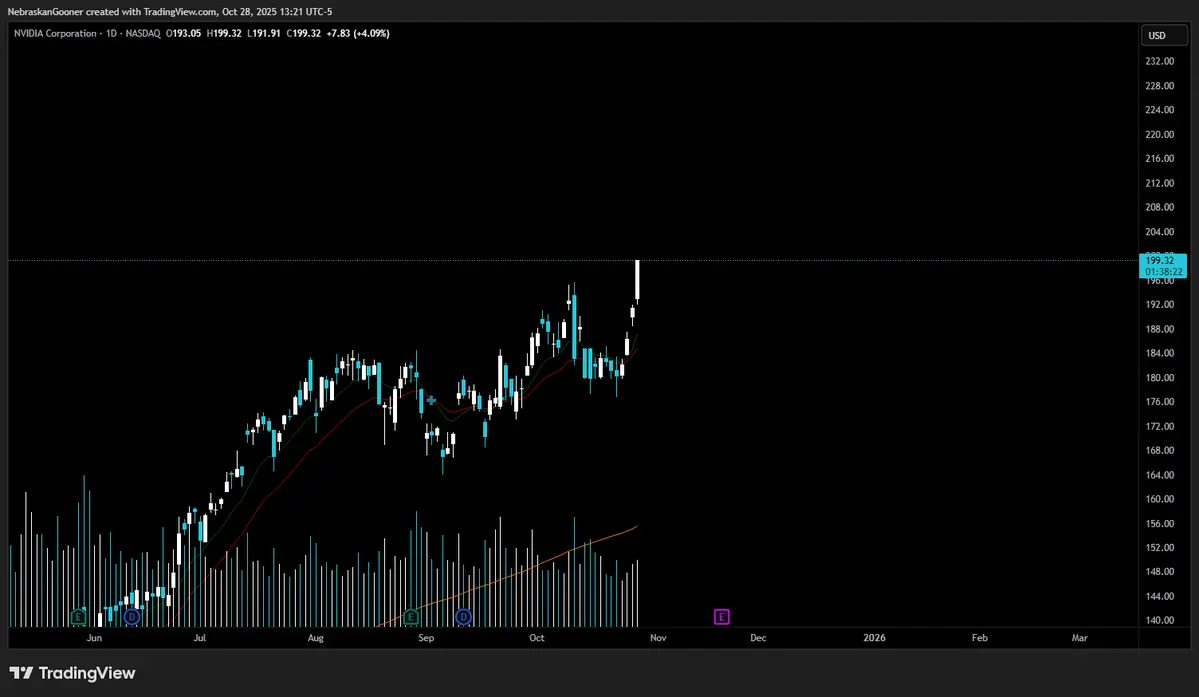Click the 164.00 price axis label
Image resolution: width=1199 pixels, height=697 pixels.
1159,475
